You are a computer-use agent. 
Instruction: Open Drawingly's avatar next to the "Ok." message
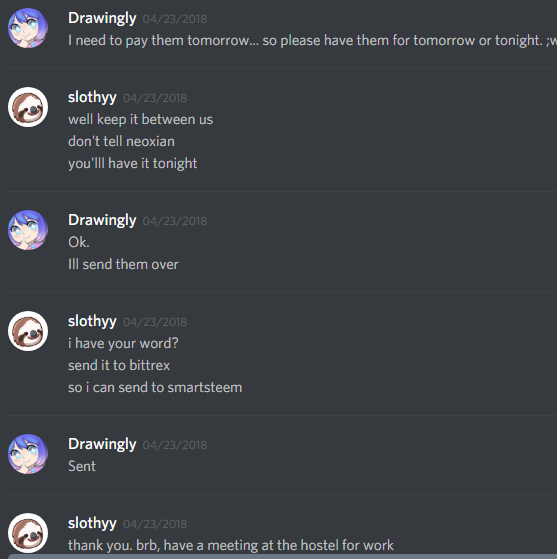[x=28, y=230]
